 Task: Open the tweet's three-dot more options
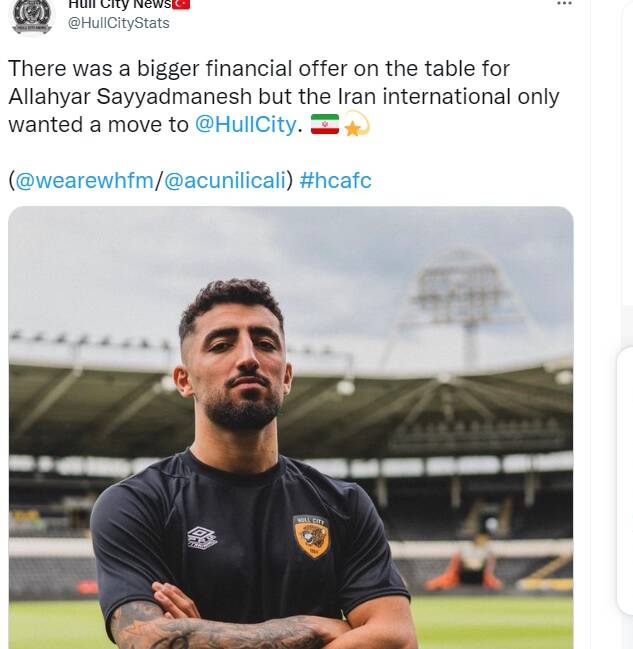564,4
